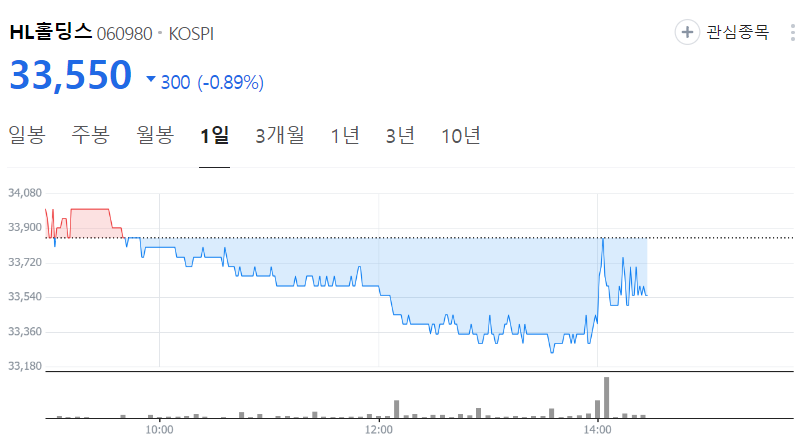The image size is (803, 445).
Task: Click the 12:00 time axis label
Action: (378, 430)
